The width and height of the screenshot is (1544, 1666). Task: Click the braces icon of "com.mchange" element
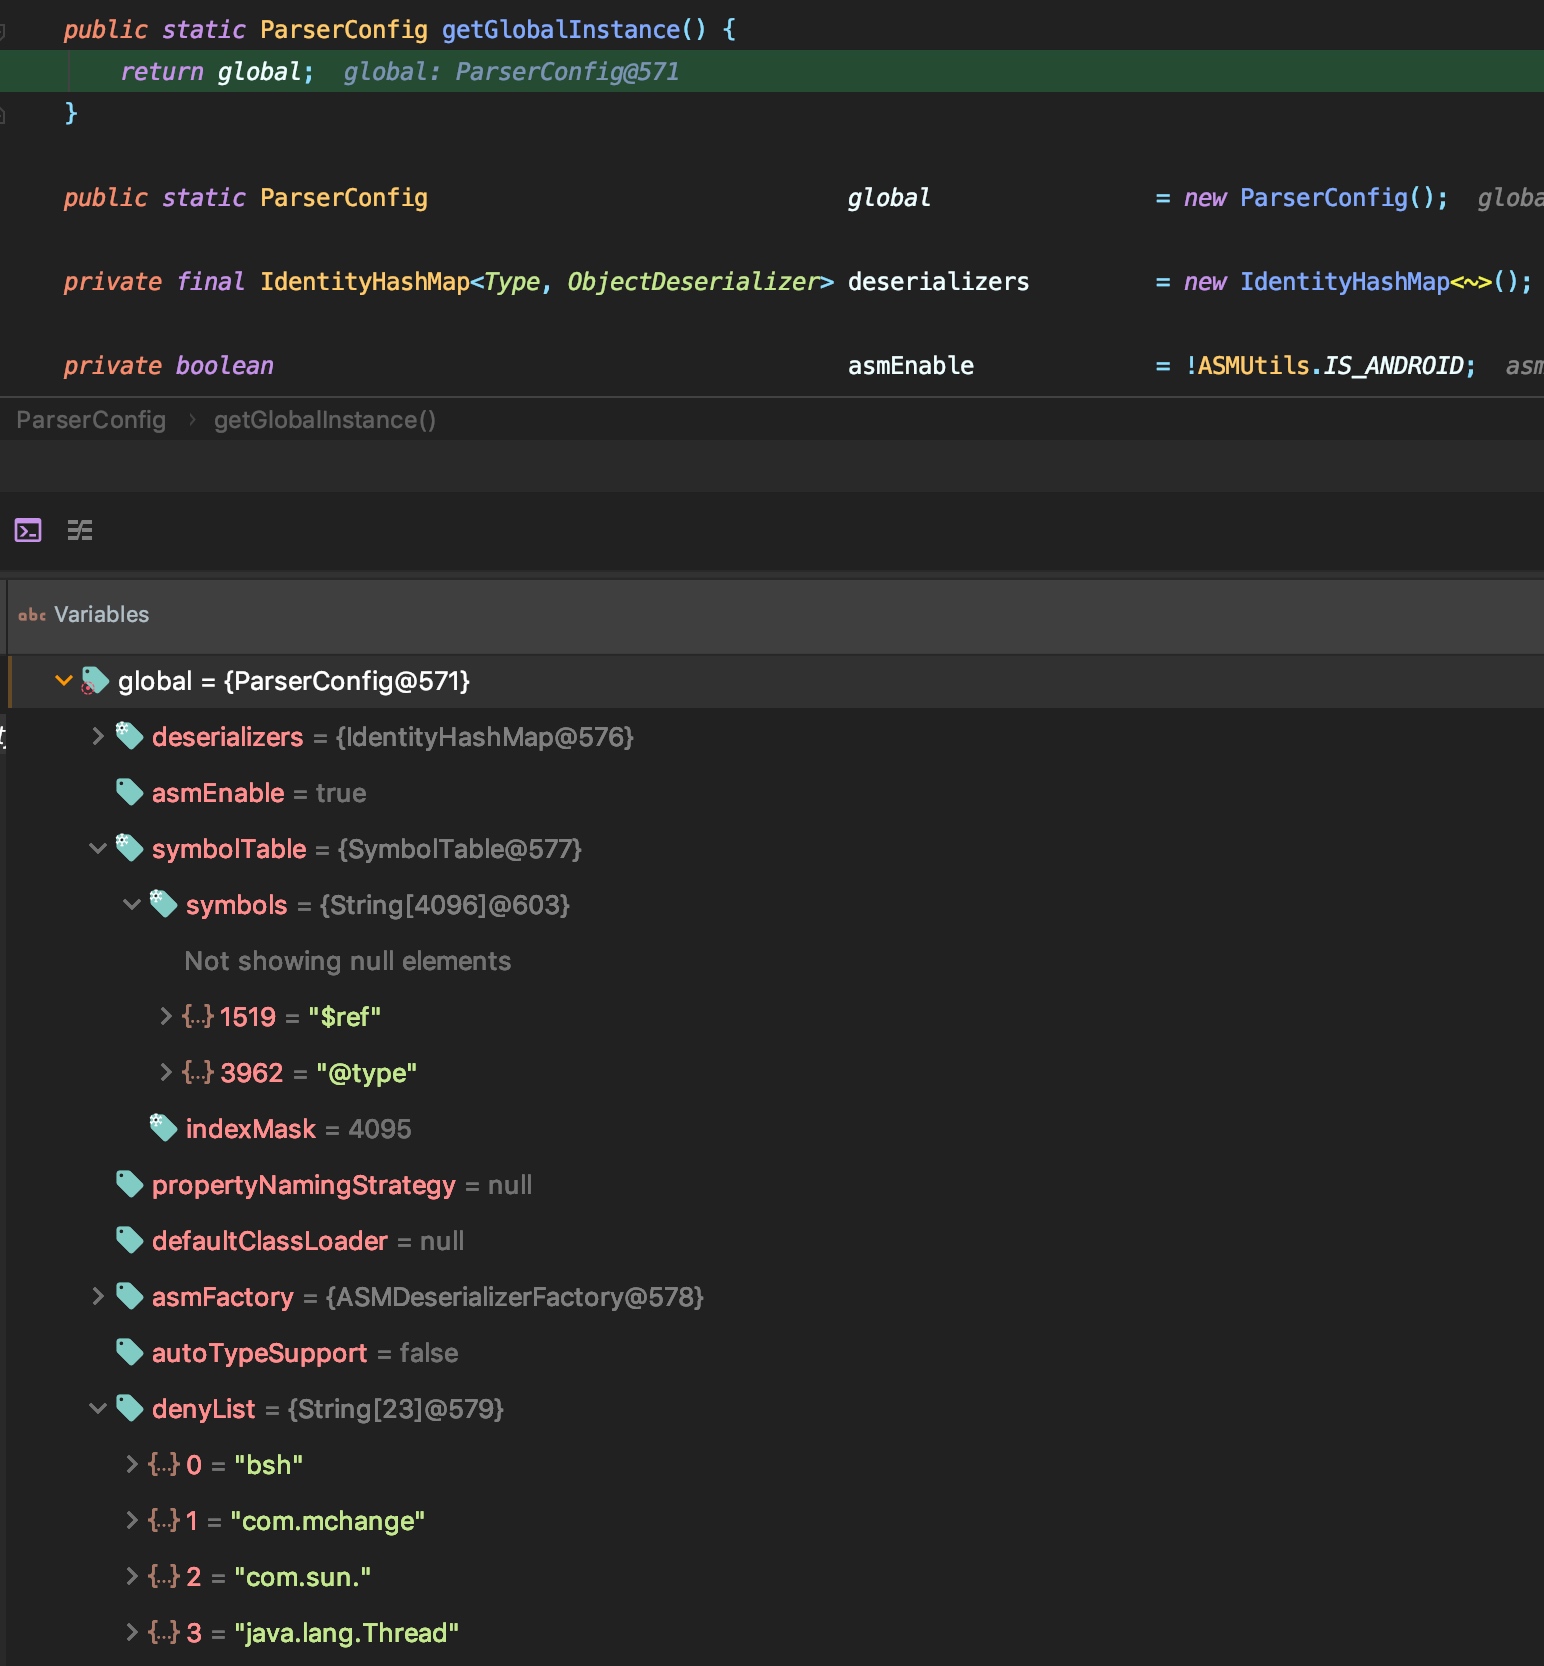click(x=164, y=1520)
